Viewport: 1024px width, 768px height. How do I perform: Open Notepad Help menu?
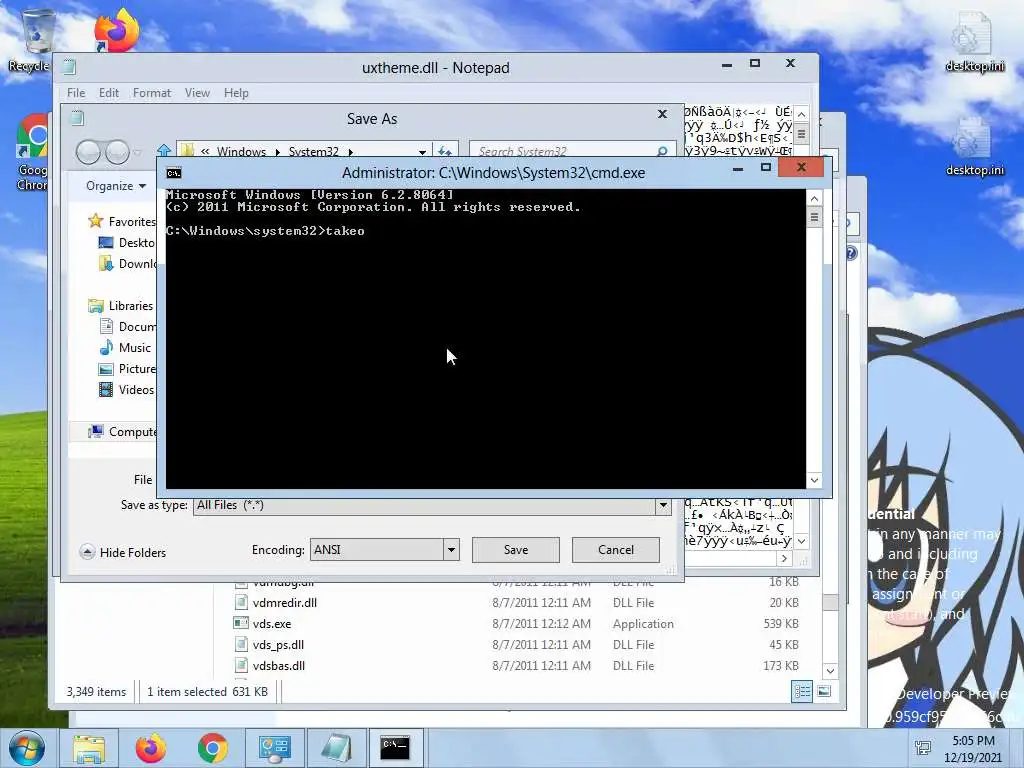236,93
